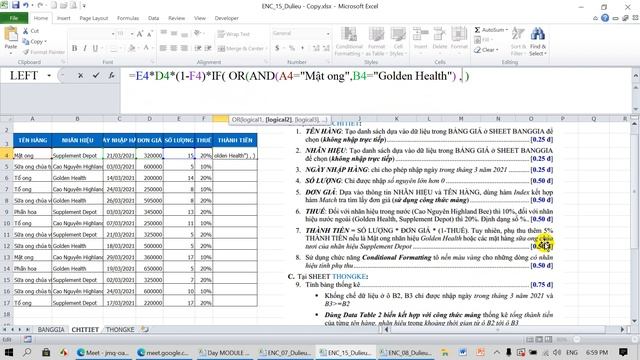The width and height of the screenshot is (640, 360).
Task: Click the Insert Worksheet icon after THONGKE
Action: (145, 329)
